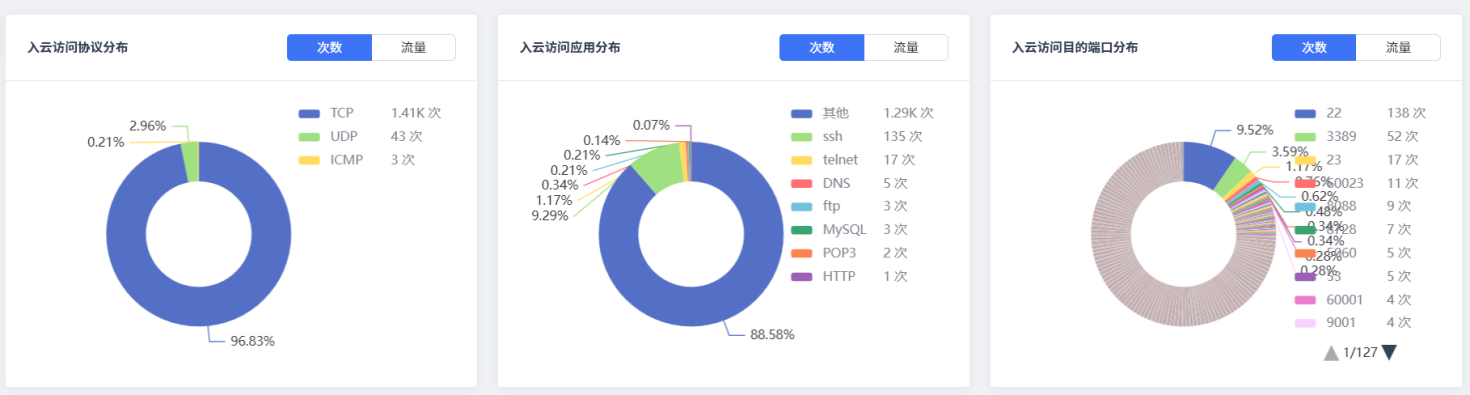Click telnet legend icon

point(801,160)
